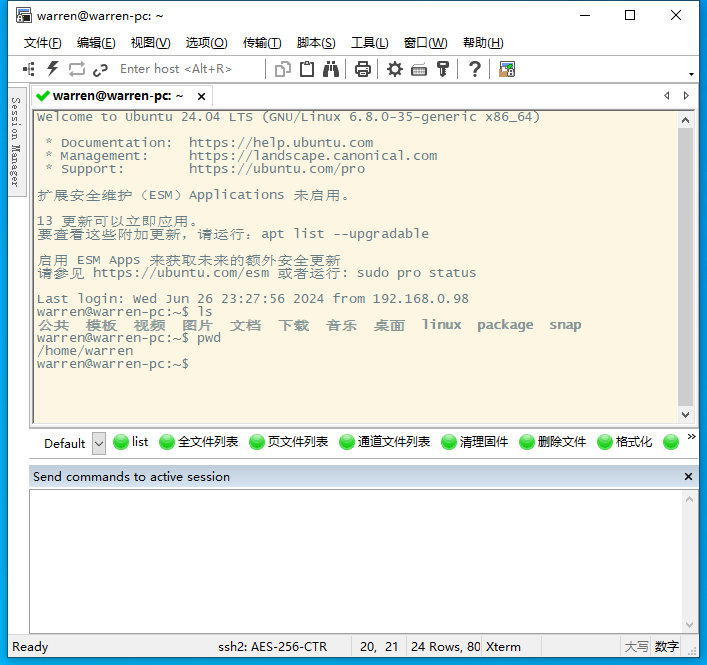
Task: Click the linux directory name in terminal
Action: pos(441,325)
